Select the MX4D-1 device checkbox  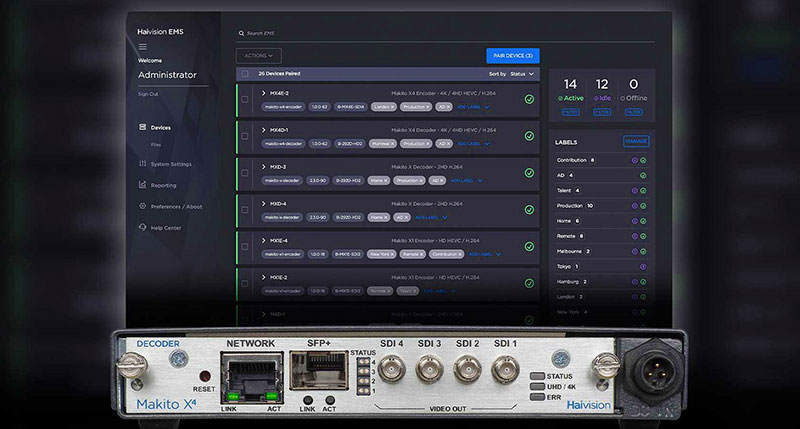(x=245, y=136)
